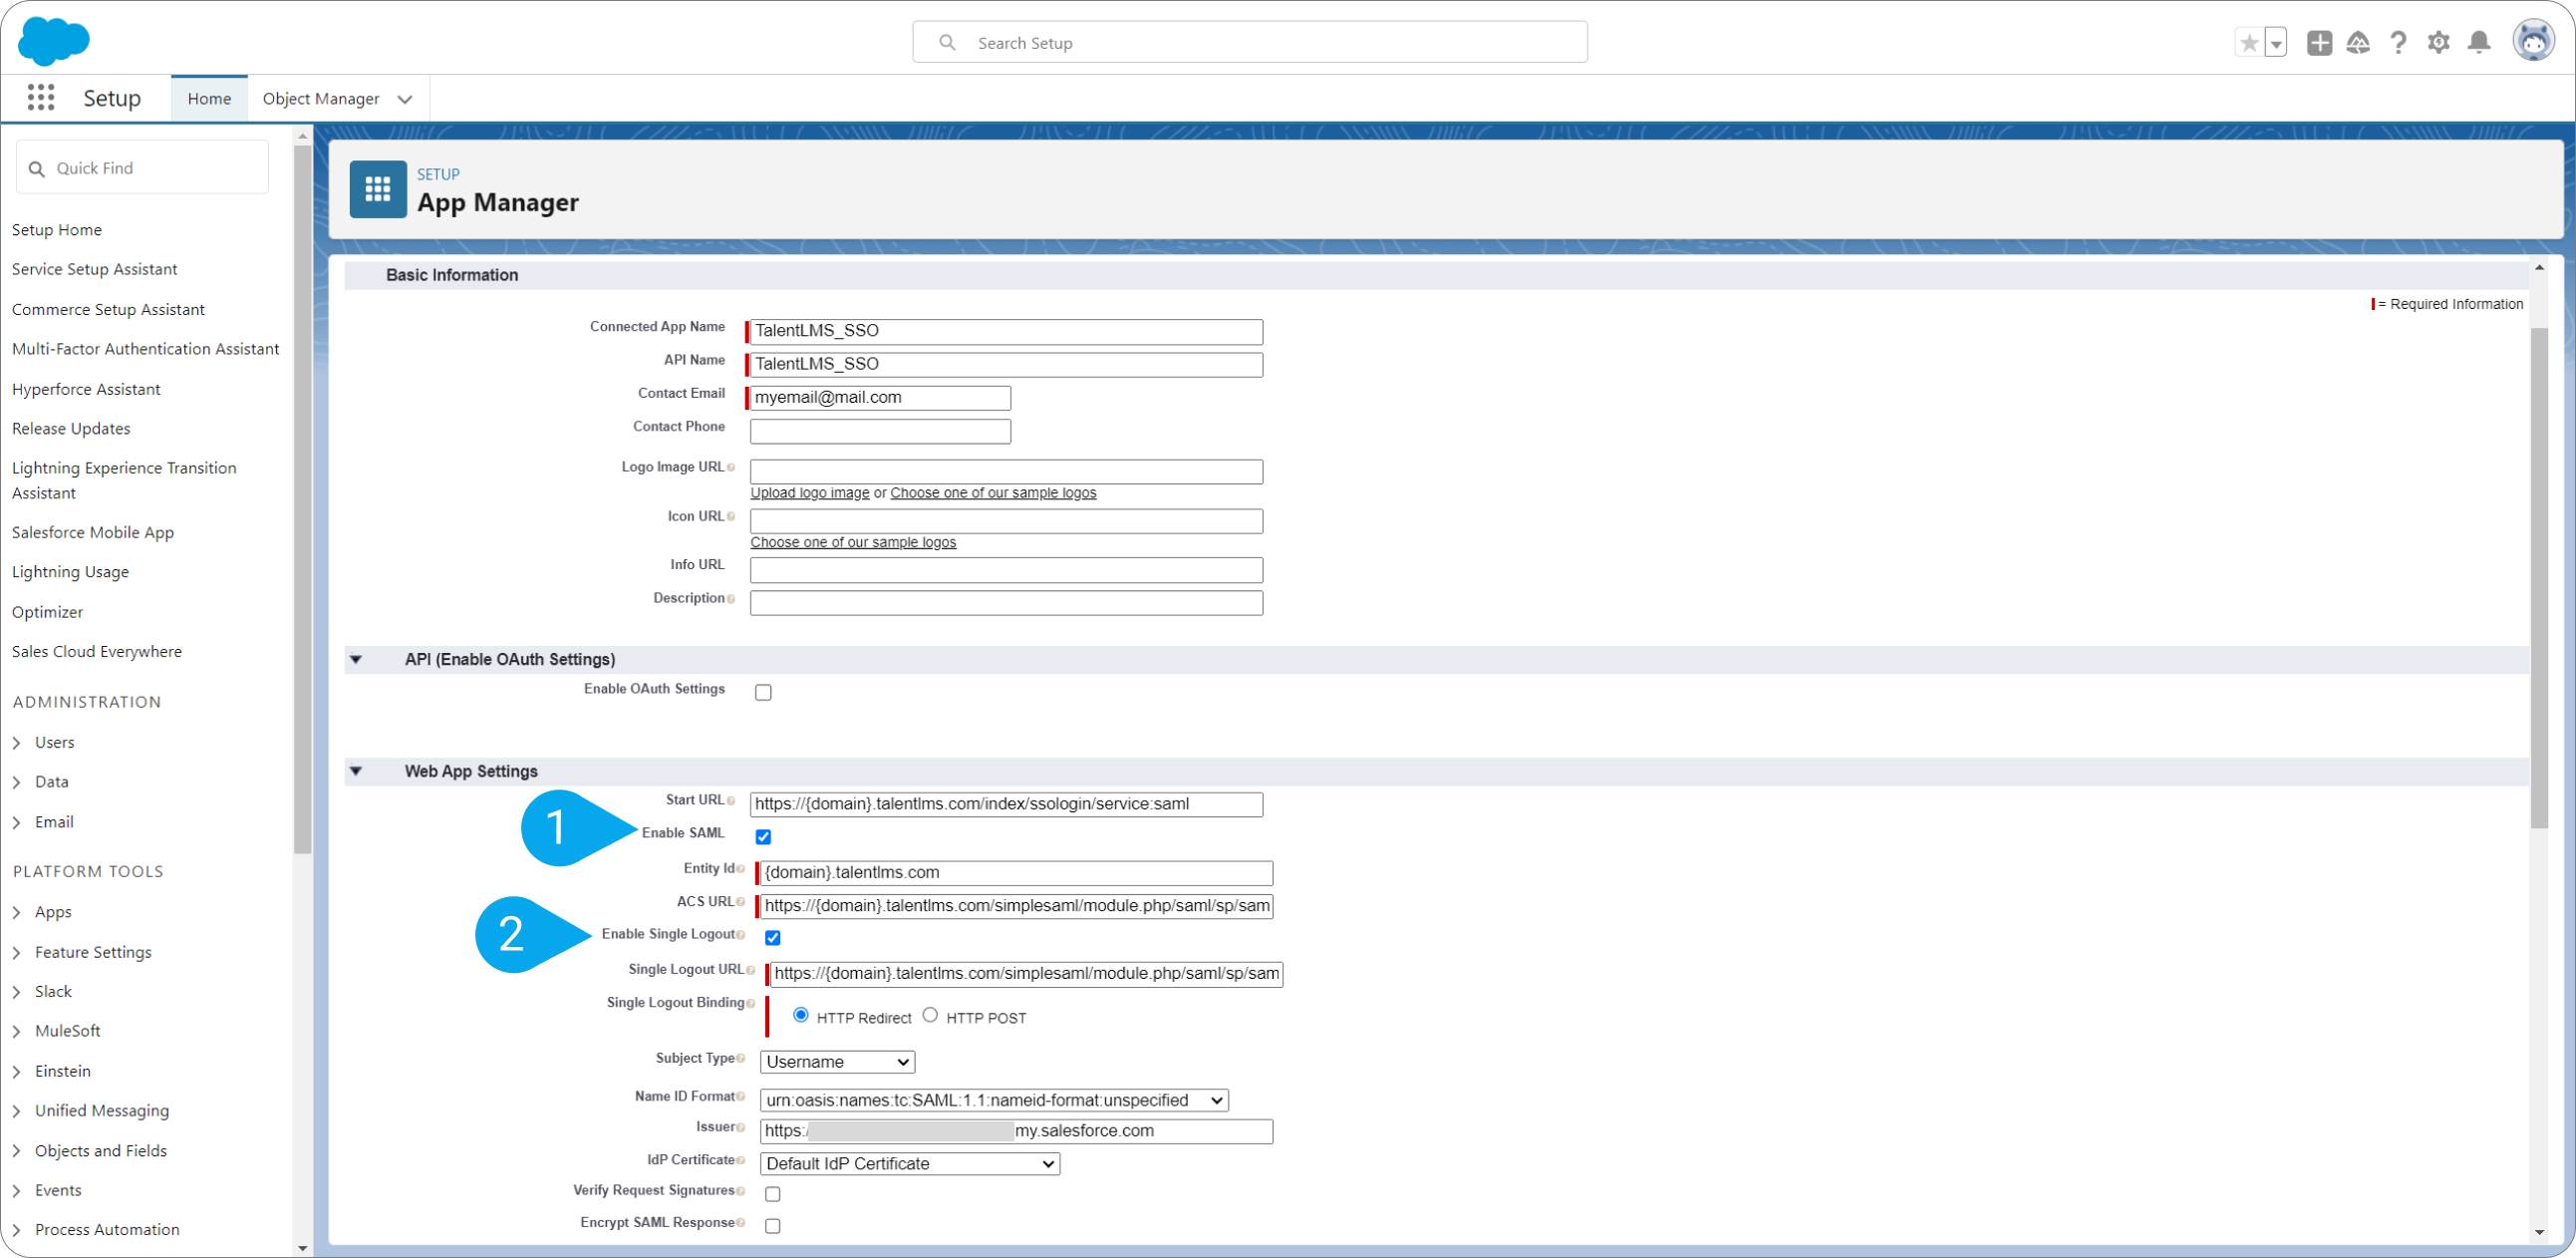Click logo's Choose one of our sample logos link
Viewport: 2576px width, 1258px height.
pos(993,493)
